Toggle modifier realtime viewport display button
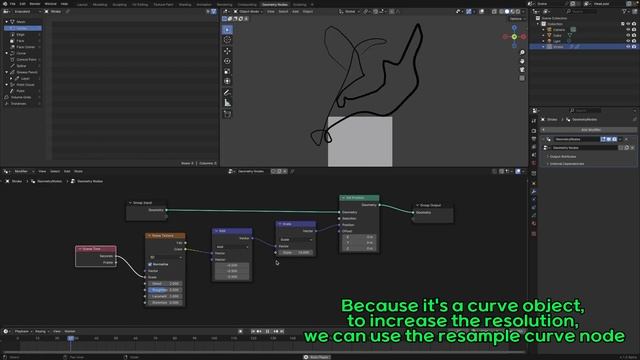640x360 pixels. [x=609, y=139]
